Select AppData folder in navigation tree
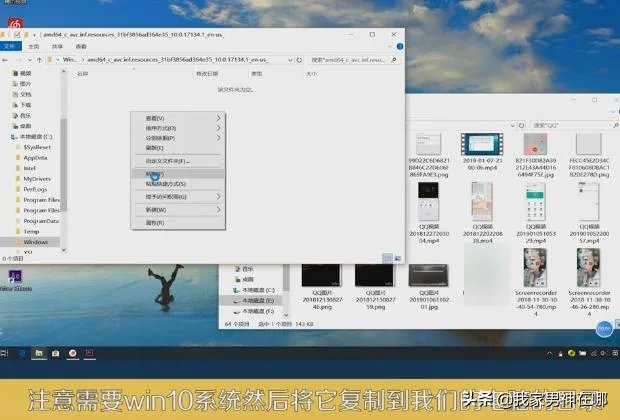Viewport: 620px width, 420px height. [35, 157]
